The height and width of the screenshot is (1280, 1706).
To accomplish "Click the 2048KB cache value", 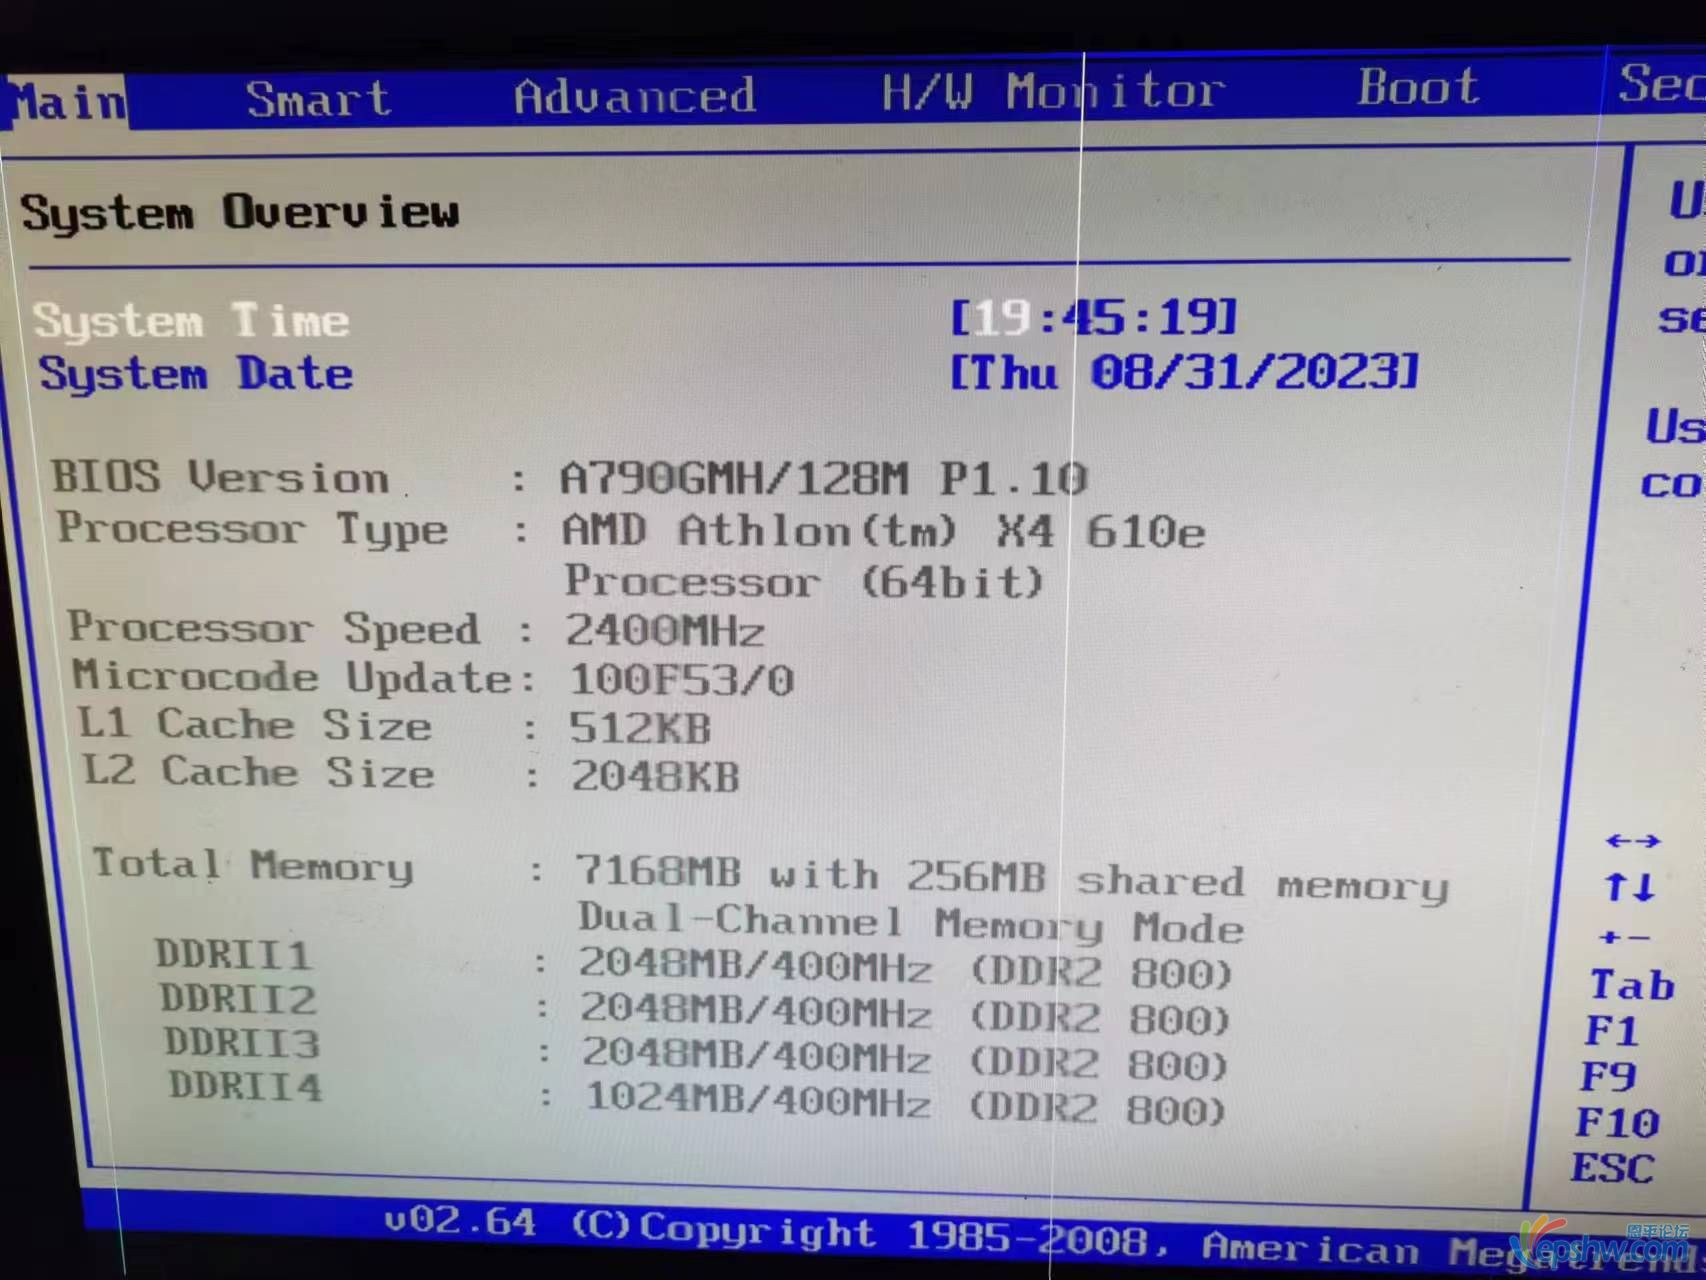I will 655,776.
